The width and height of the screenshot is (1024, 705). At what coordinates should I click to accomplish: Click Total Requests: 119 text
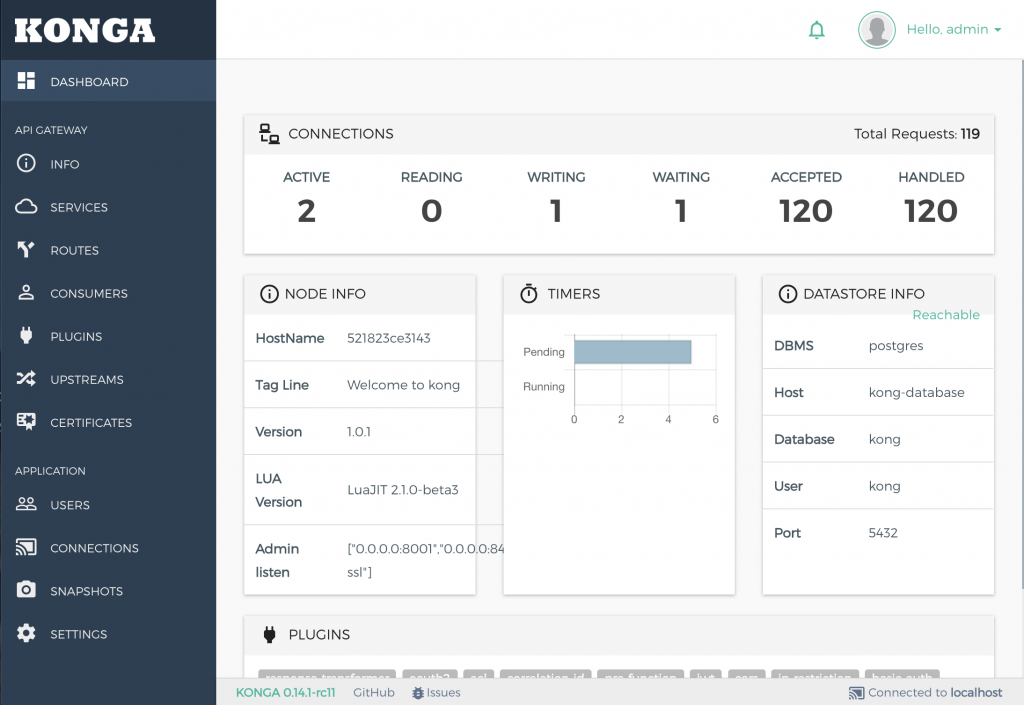click(917, 134)
